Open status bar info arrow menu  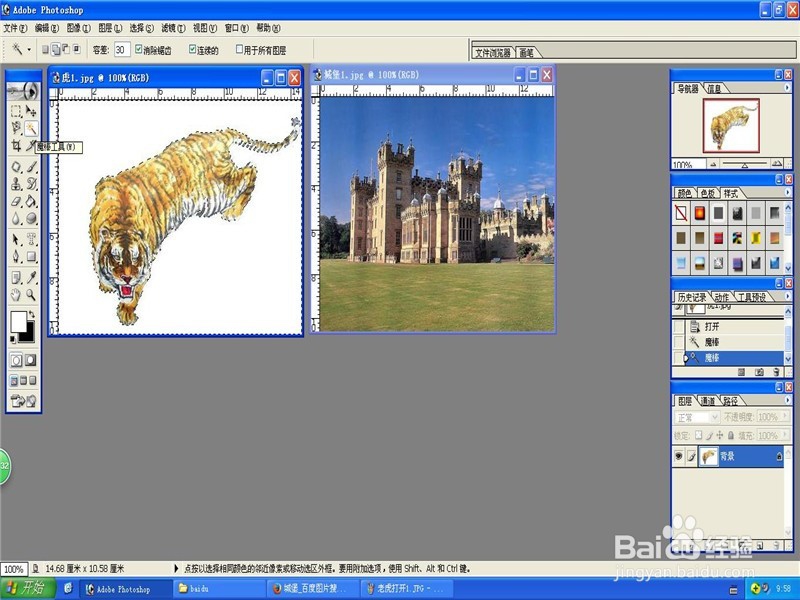177,568
